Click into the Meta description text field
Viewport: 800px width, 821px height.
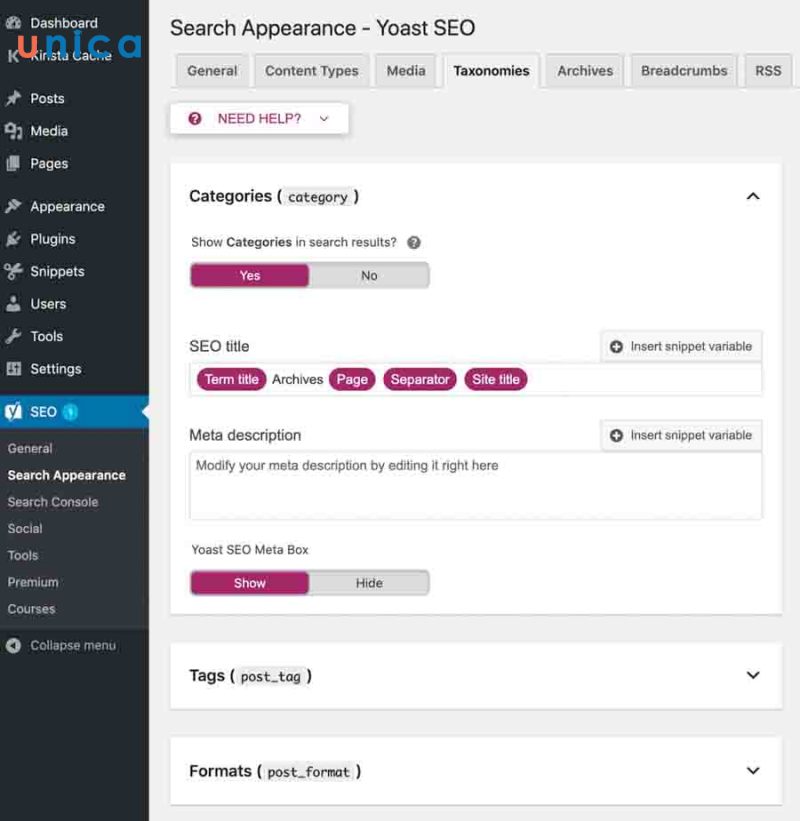coord(475,486)
